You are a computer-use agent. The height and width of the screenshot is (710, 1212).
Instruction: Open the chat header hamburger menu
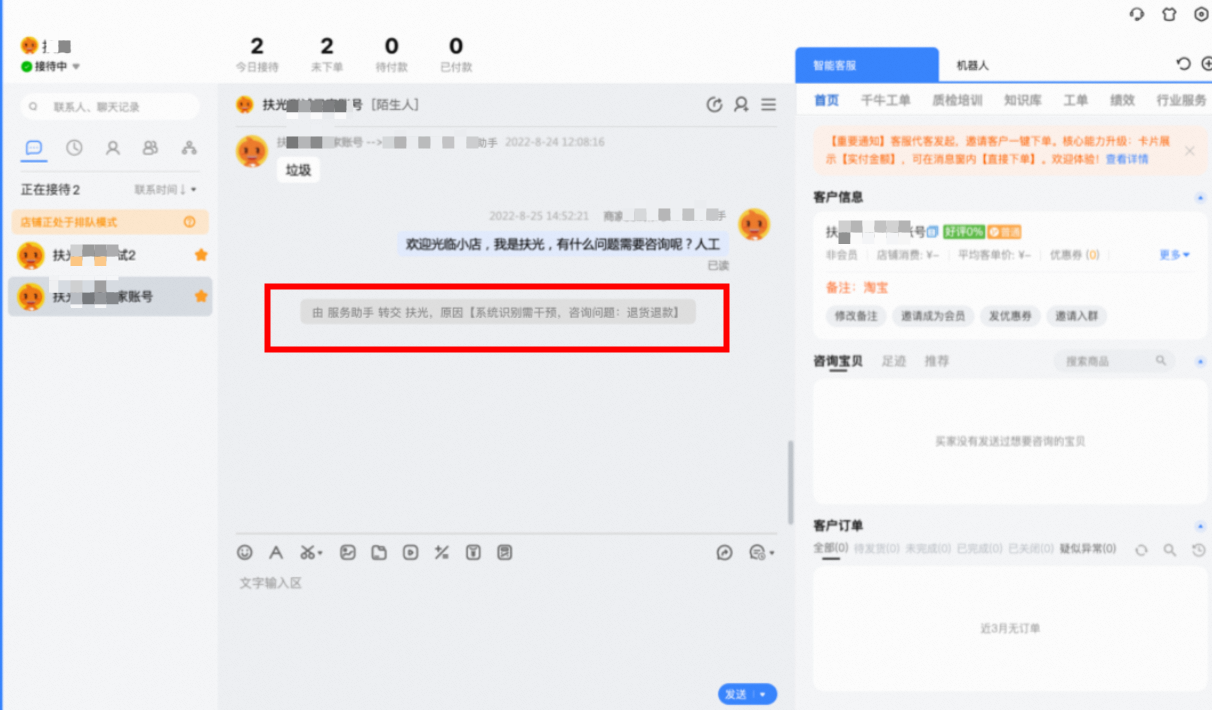768,104
